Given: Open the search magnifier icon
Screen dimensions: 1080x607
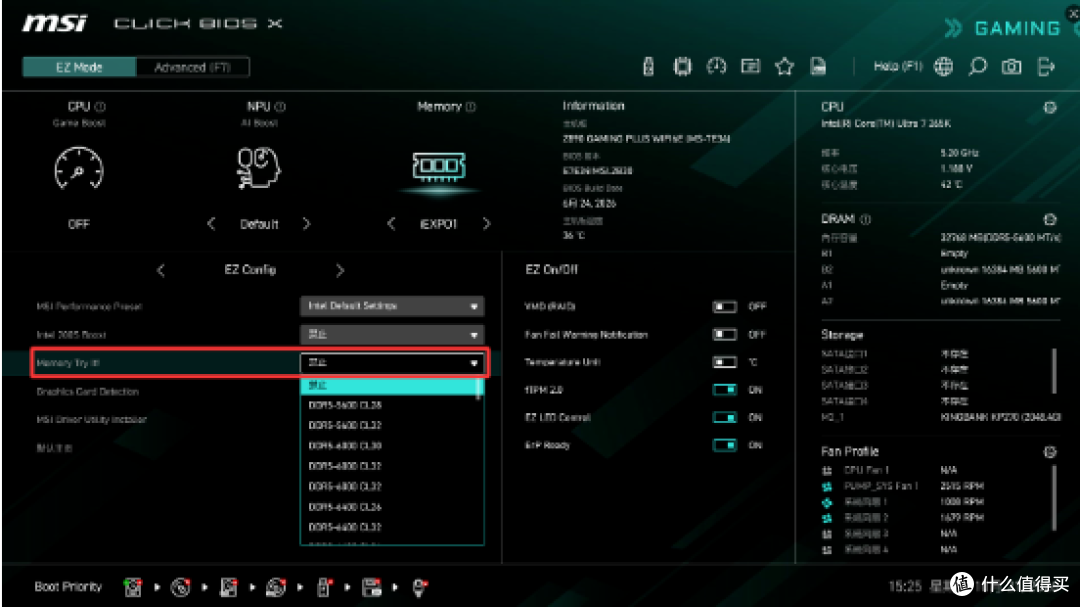Looking at the screenshot, I should coord(977,67).
